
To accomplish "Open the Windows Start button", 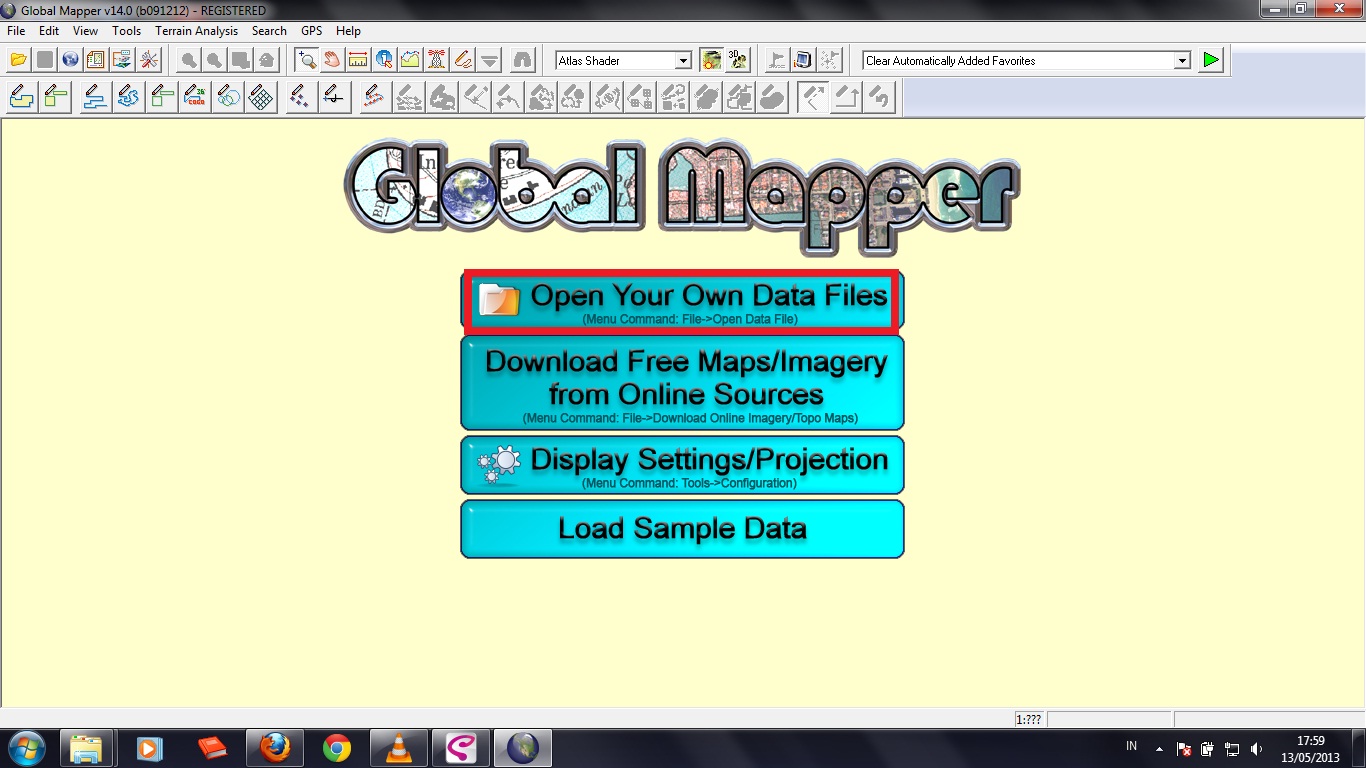I will [x=25, y=748].
